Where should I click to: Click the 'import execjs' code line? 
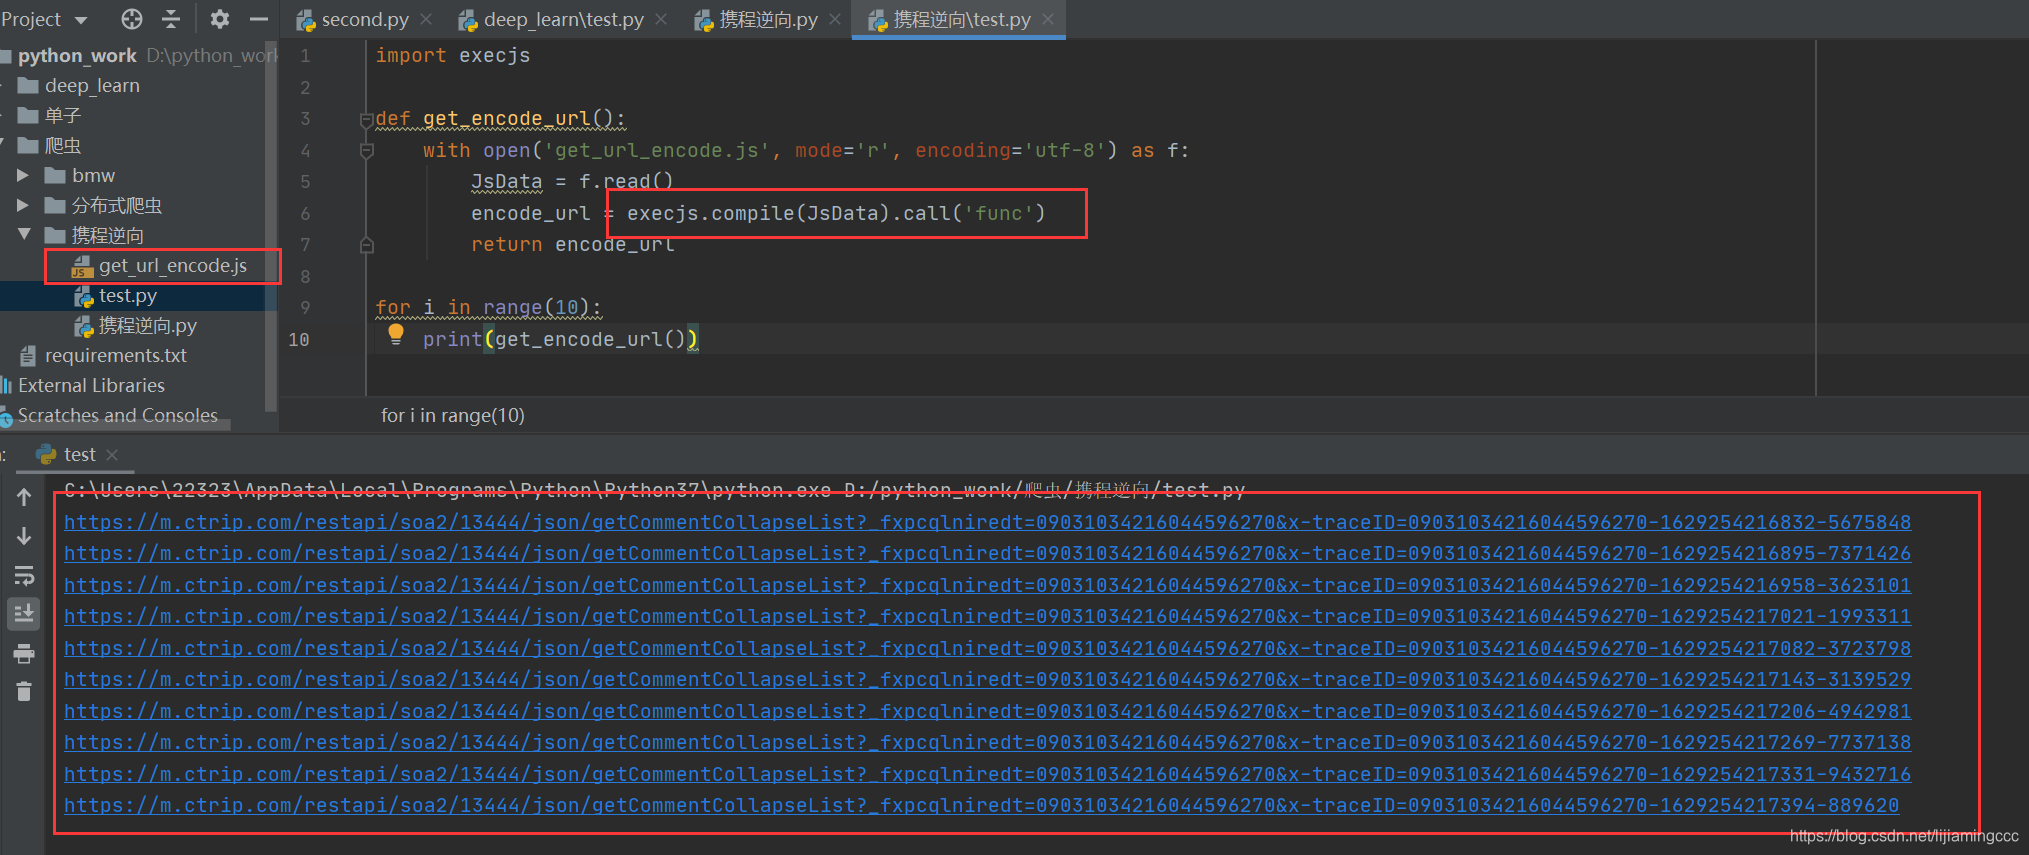(x=453, y=55)
